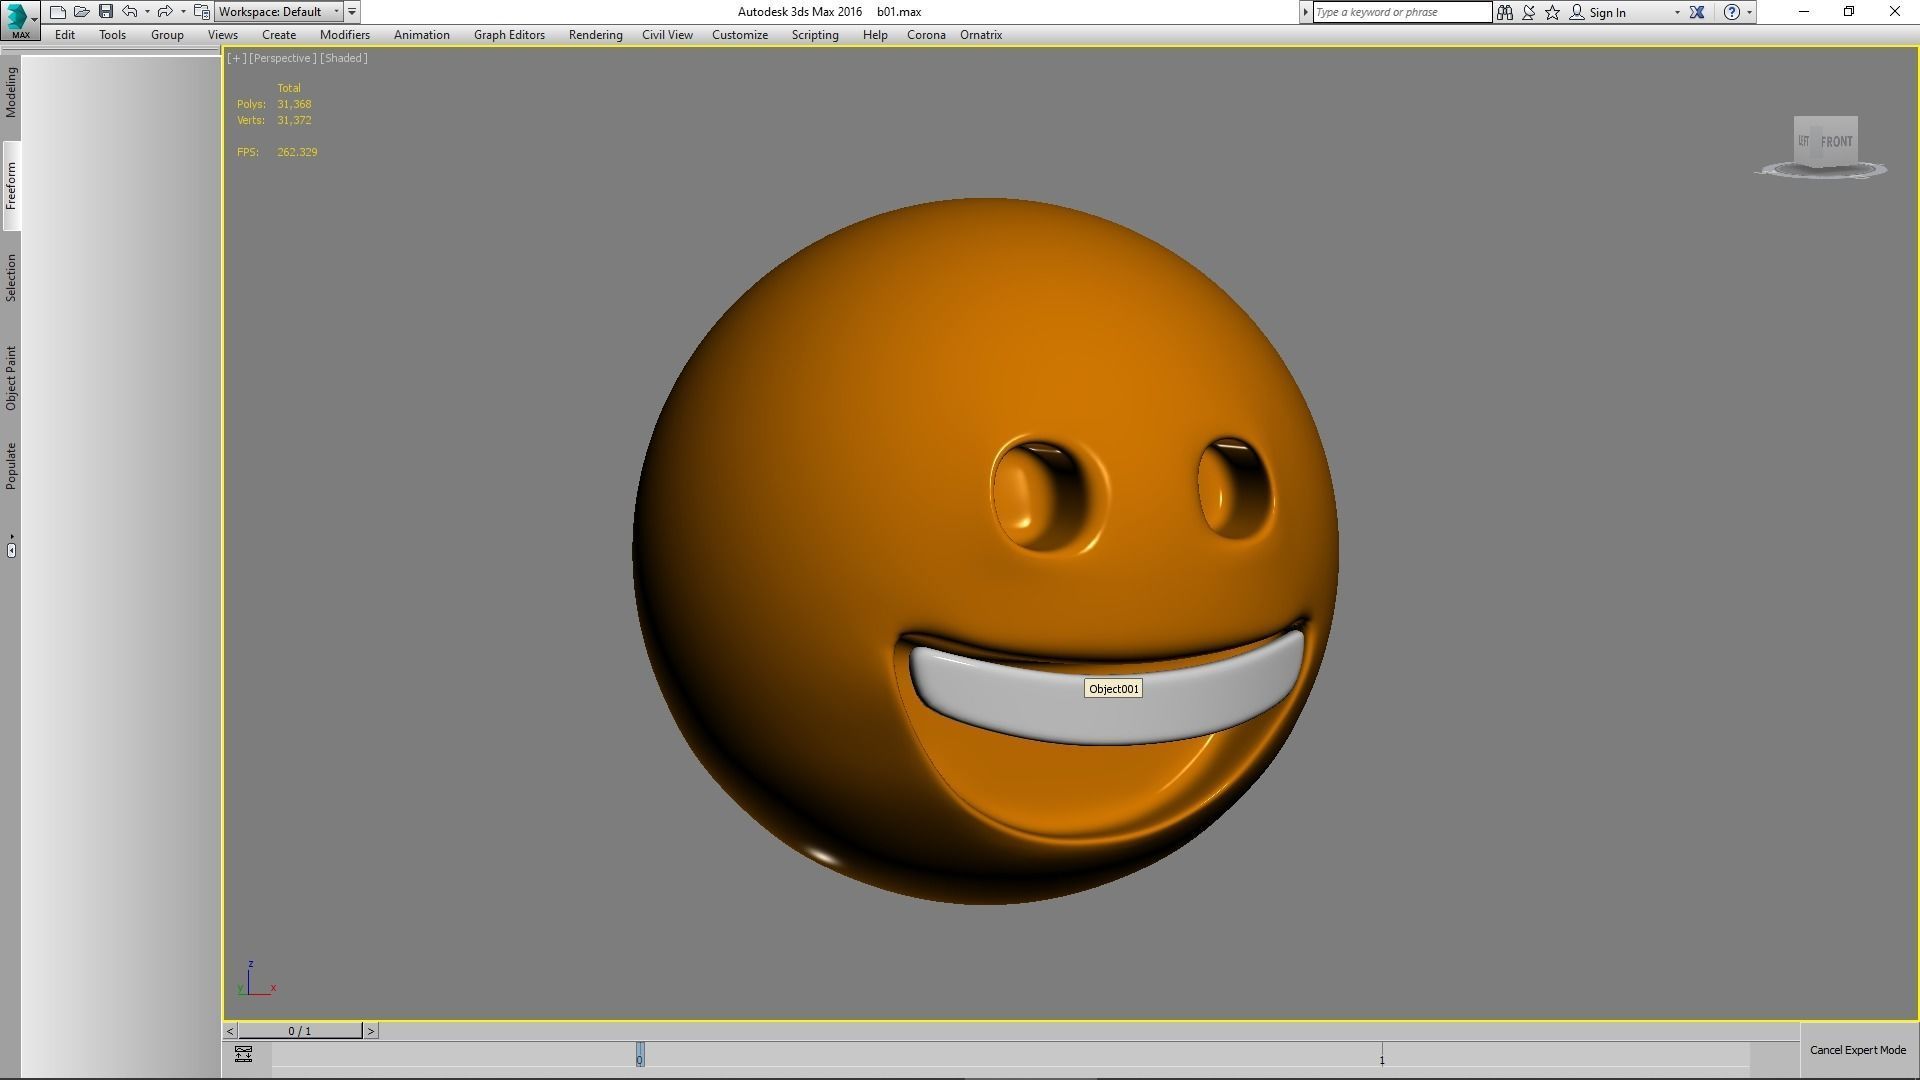Open Favorites star icon
Screen dimensions: 1920x1080
1553,12
